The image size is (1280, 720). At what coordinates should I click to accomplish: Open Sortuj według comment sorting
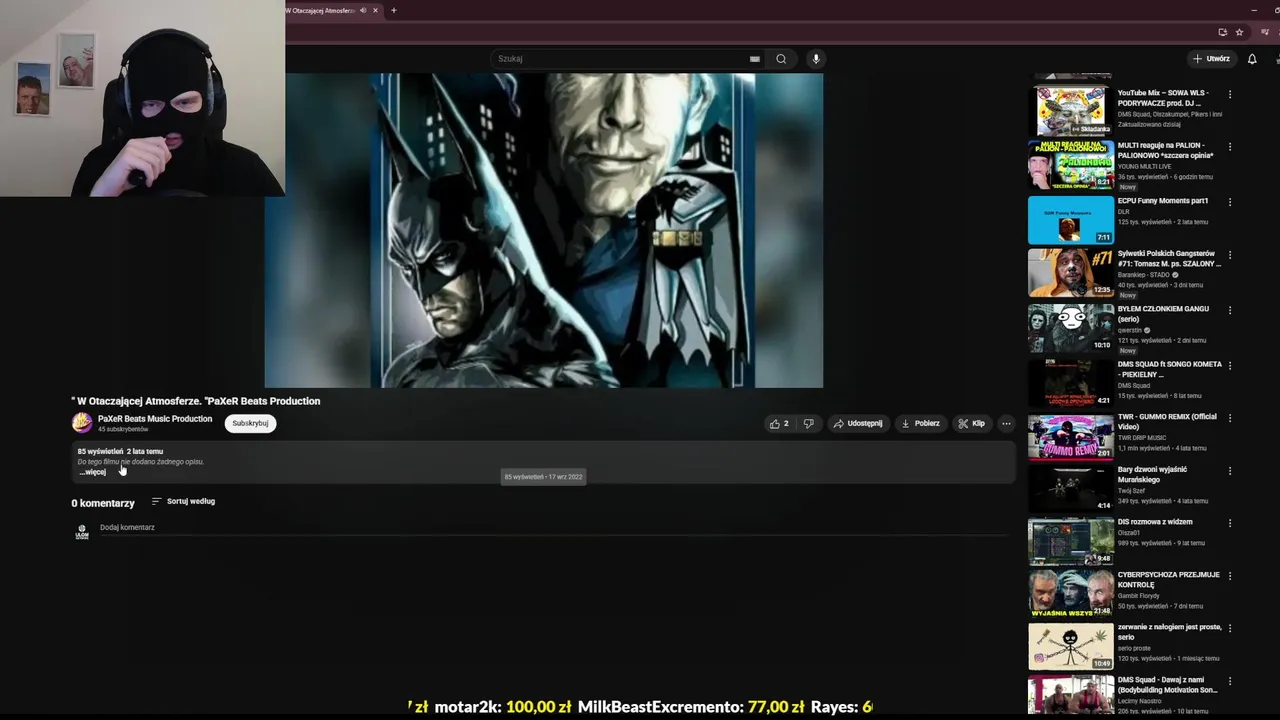183,501
